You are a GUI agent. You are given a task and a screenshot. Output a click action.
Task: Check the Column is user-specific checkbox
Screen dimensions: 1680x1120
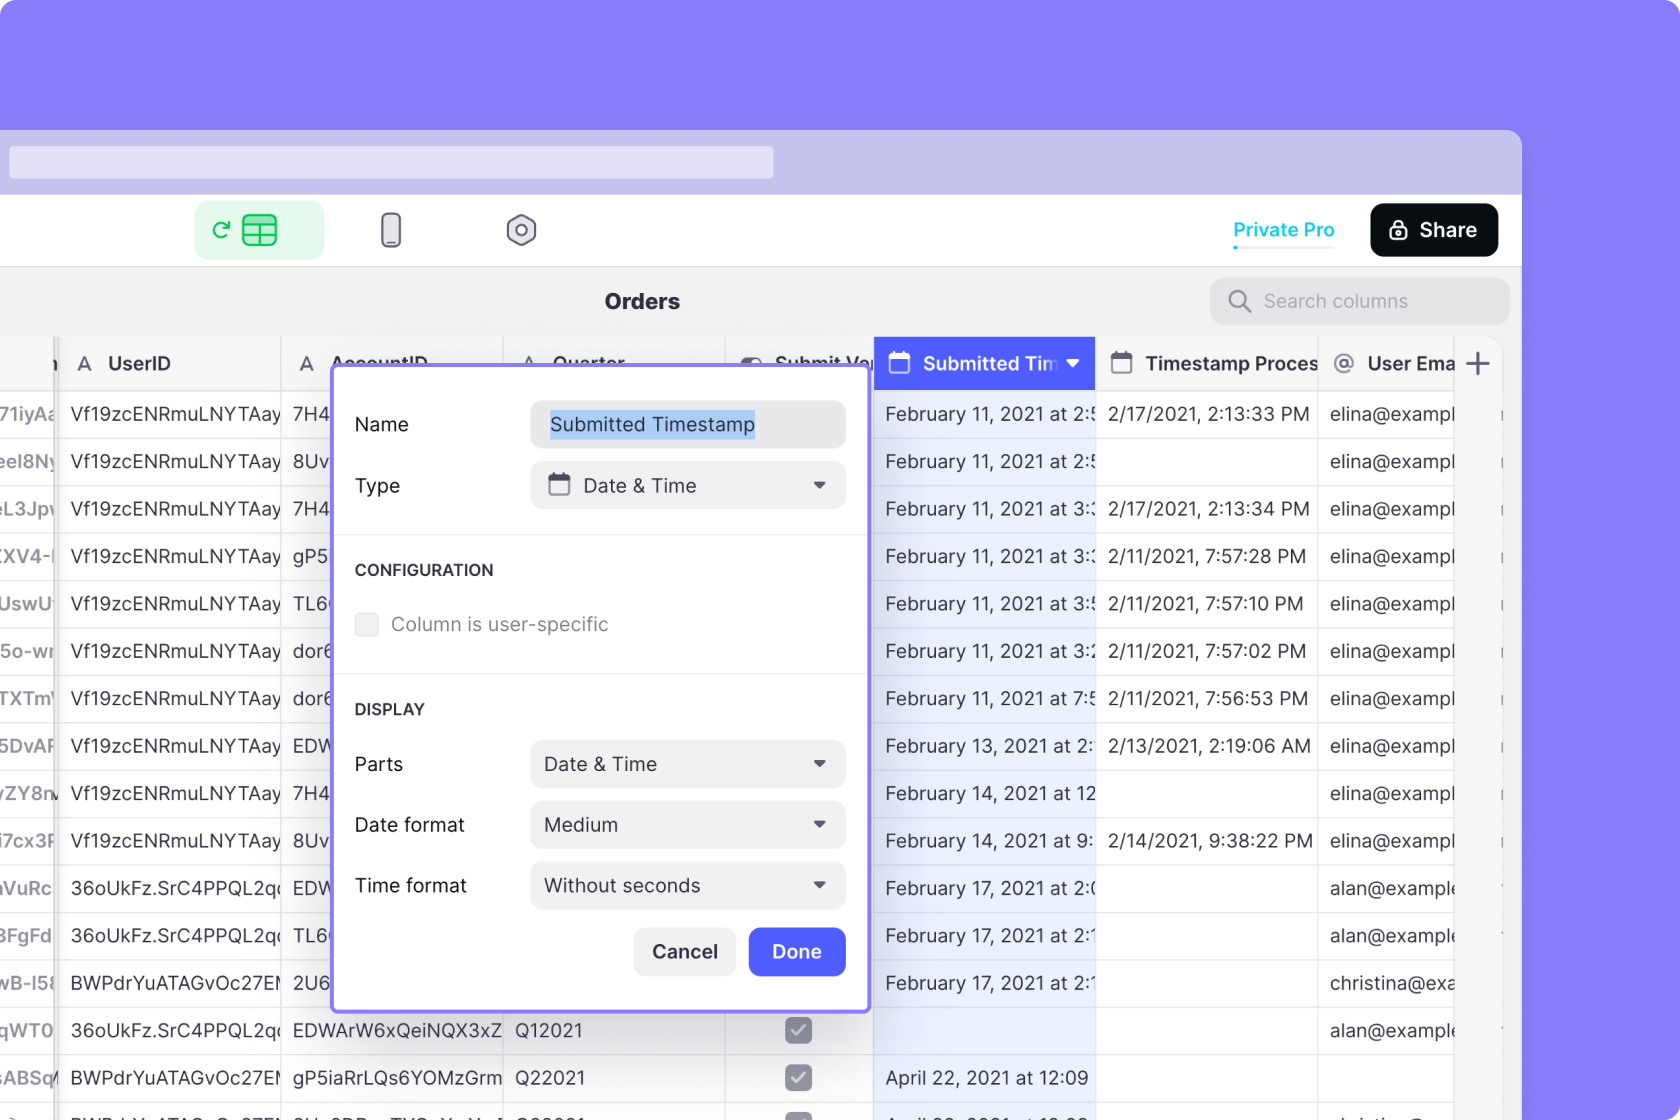(366, 624)
